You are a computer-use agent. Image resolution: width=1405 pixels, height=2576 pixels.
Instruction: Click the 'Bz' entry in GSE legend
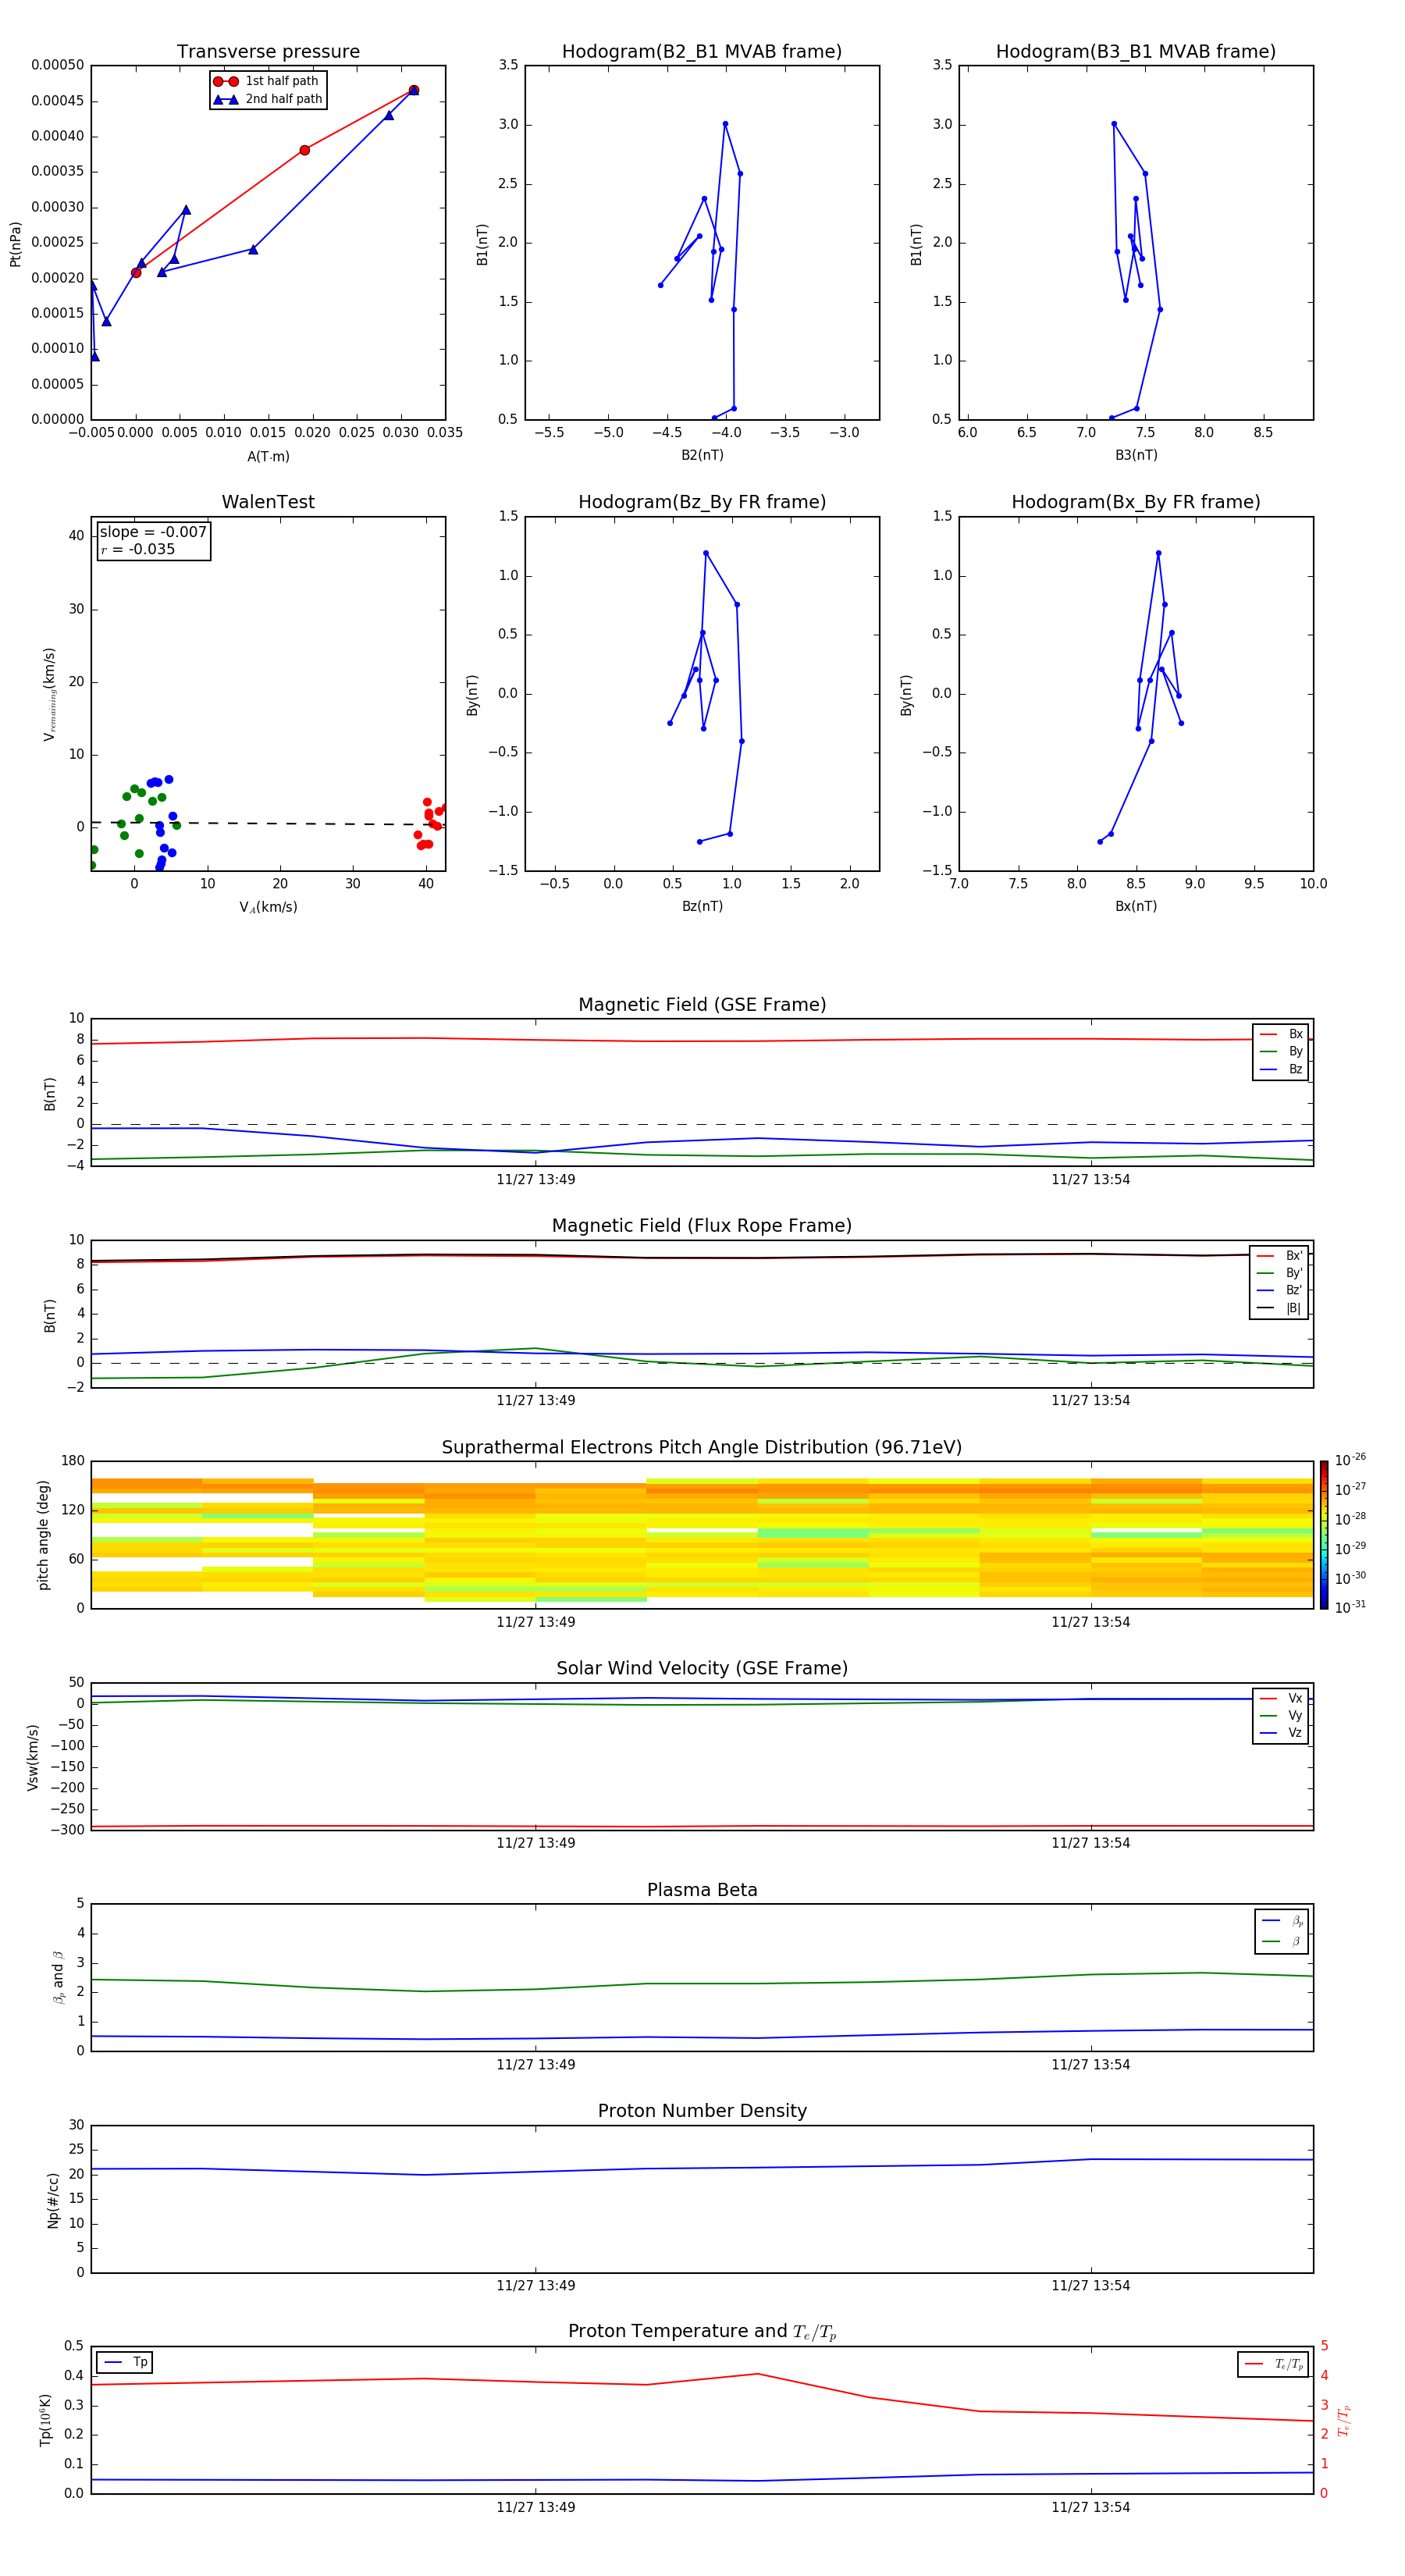pos(1282,1069)
